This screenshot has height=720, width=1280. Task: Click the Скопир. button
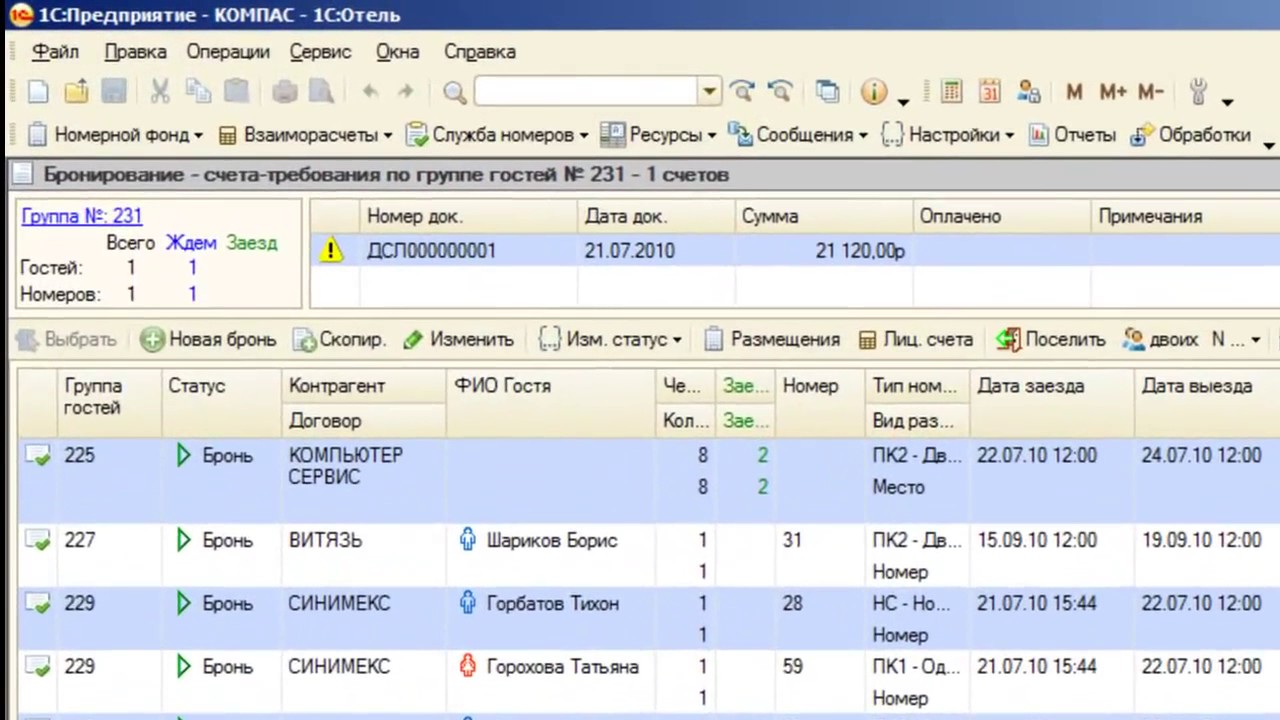[339, 340]
